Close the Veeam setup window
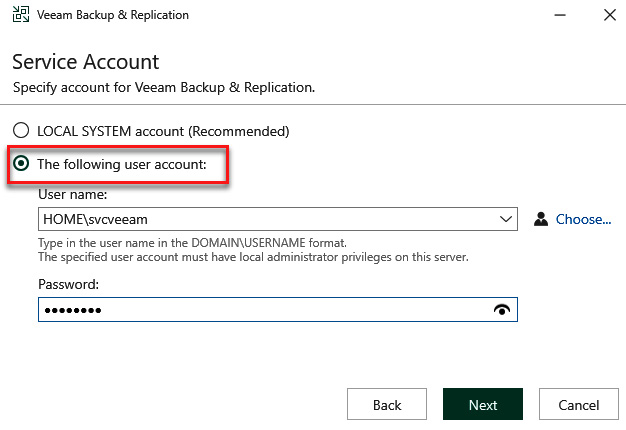Screen dimensions: 626x430 tap(610, 15)
